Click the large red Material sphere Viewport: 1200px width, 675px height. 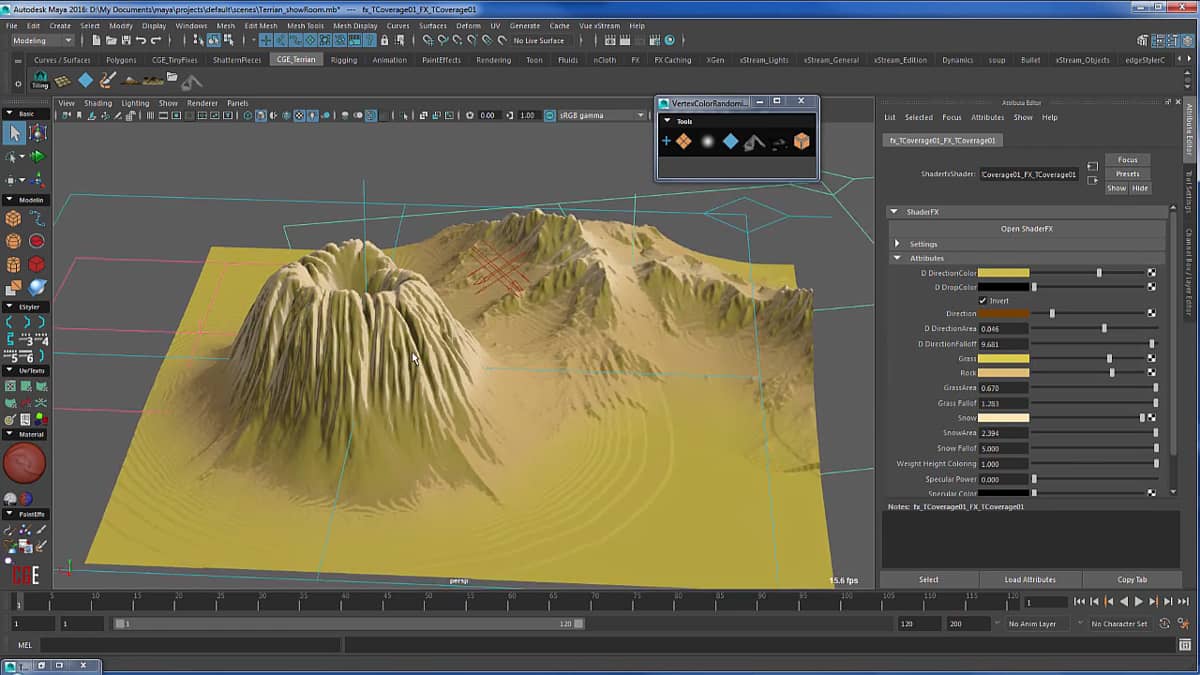25,464
